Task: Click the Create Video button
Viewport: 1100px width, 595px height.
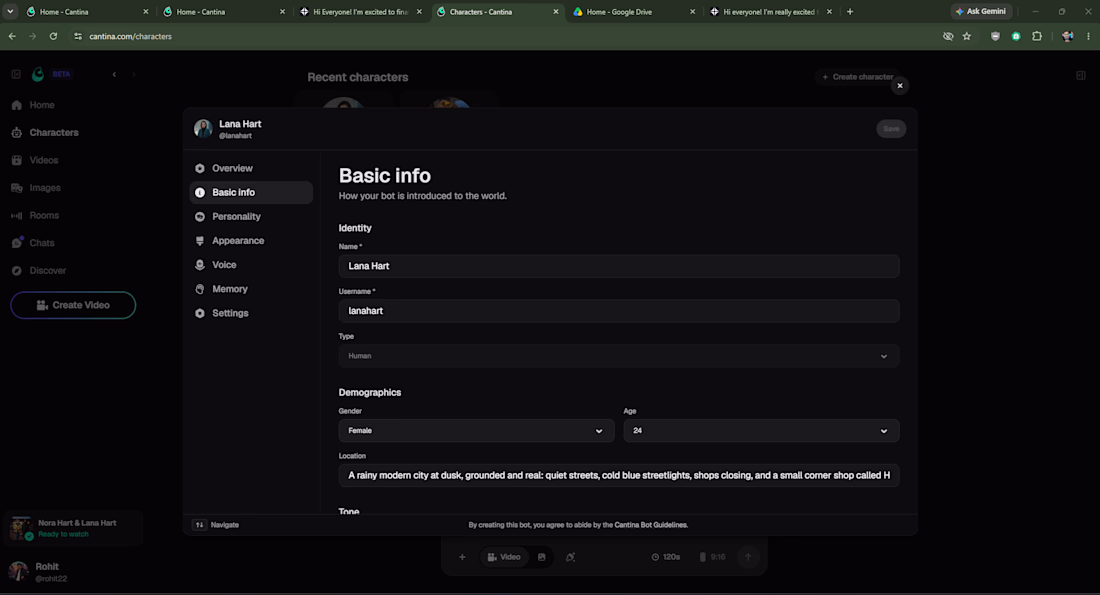Action: click(x=73, y=305)
